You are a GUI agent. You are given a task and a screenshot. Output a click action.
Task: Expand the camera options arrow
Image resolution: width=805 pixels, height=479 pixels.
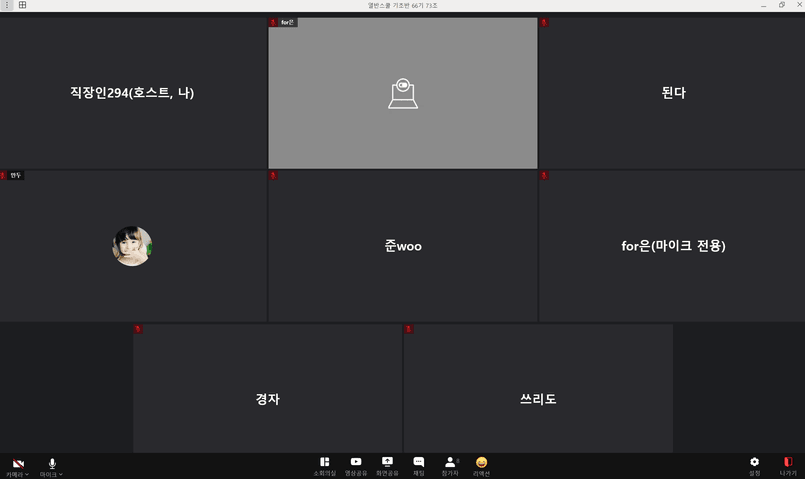click(27, 474)
